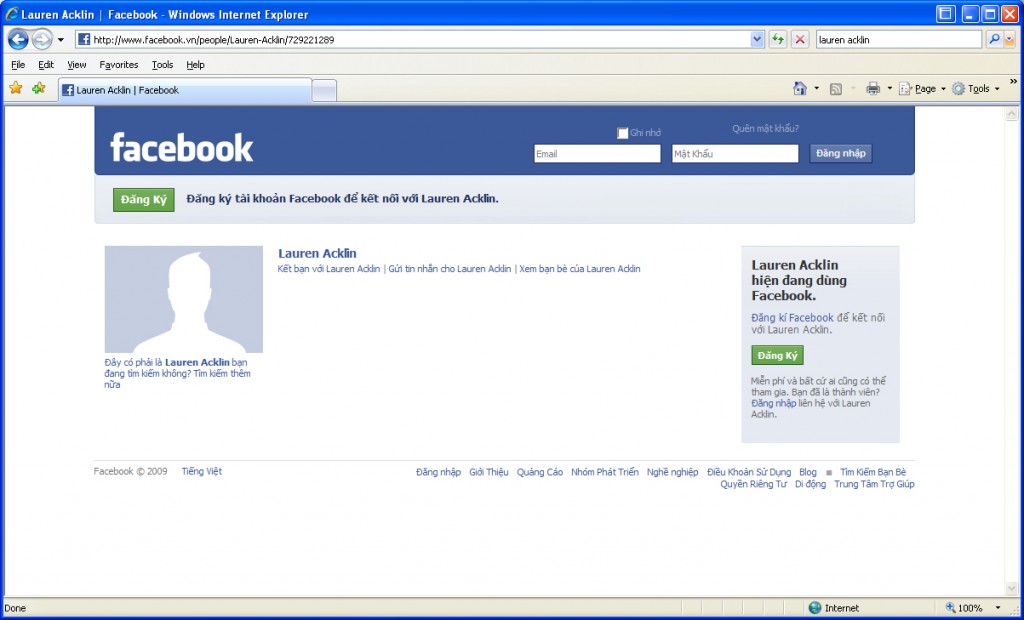Click the Add to Favorites star icon
The height and width of the screenshot is (620, 1024).
(x=39, y=88)
